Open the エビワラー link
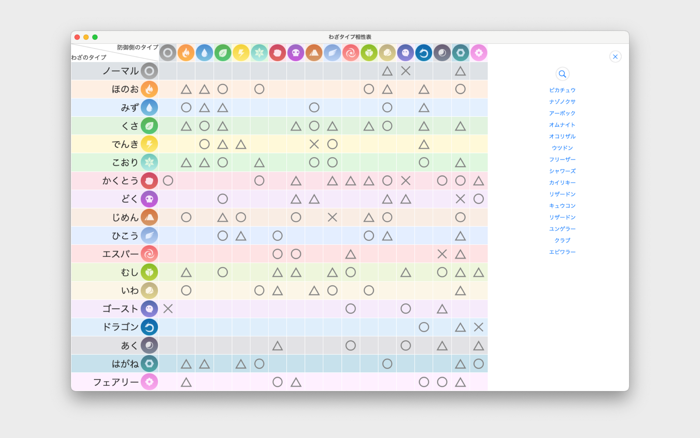This screenshot has width=700, height=438. pyautogui.click(x=562, y=252)
